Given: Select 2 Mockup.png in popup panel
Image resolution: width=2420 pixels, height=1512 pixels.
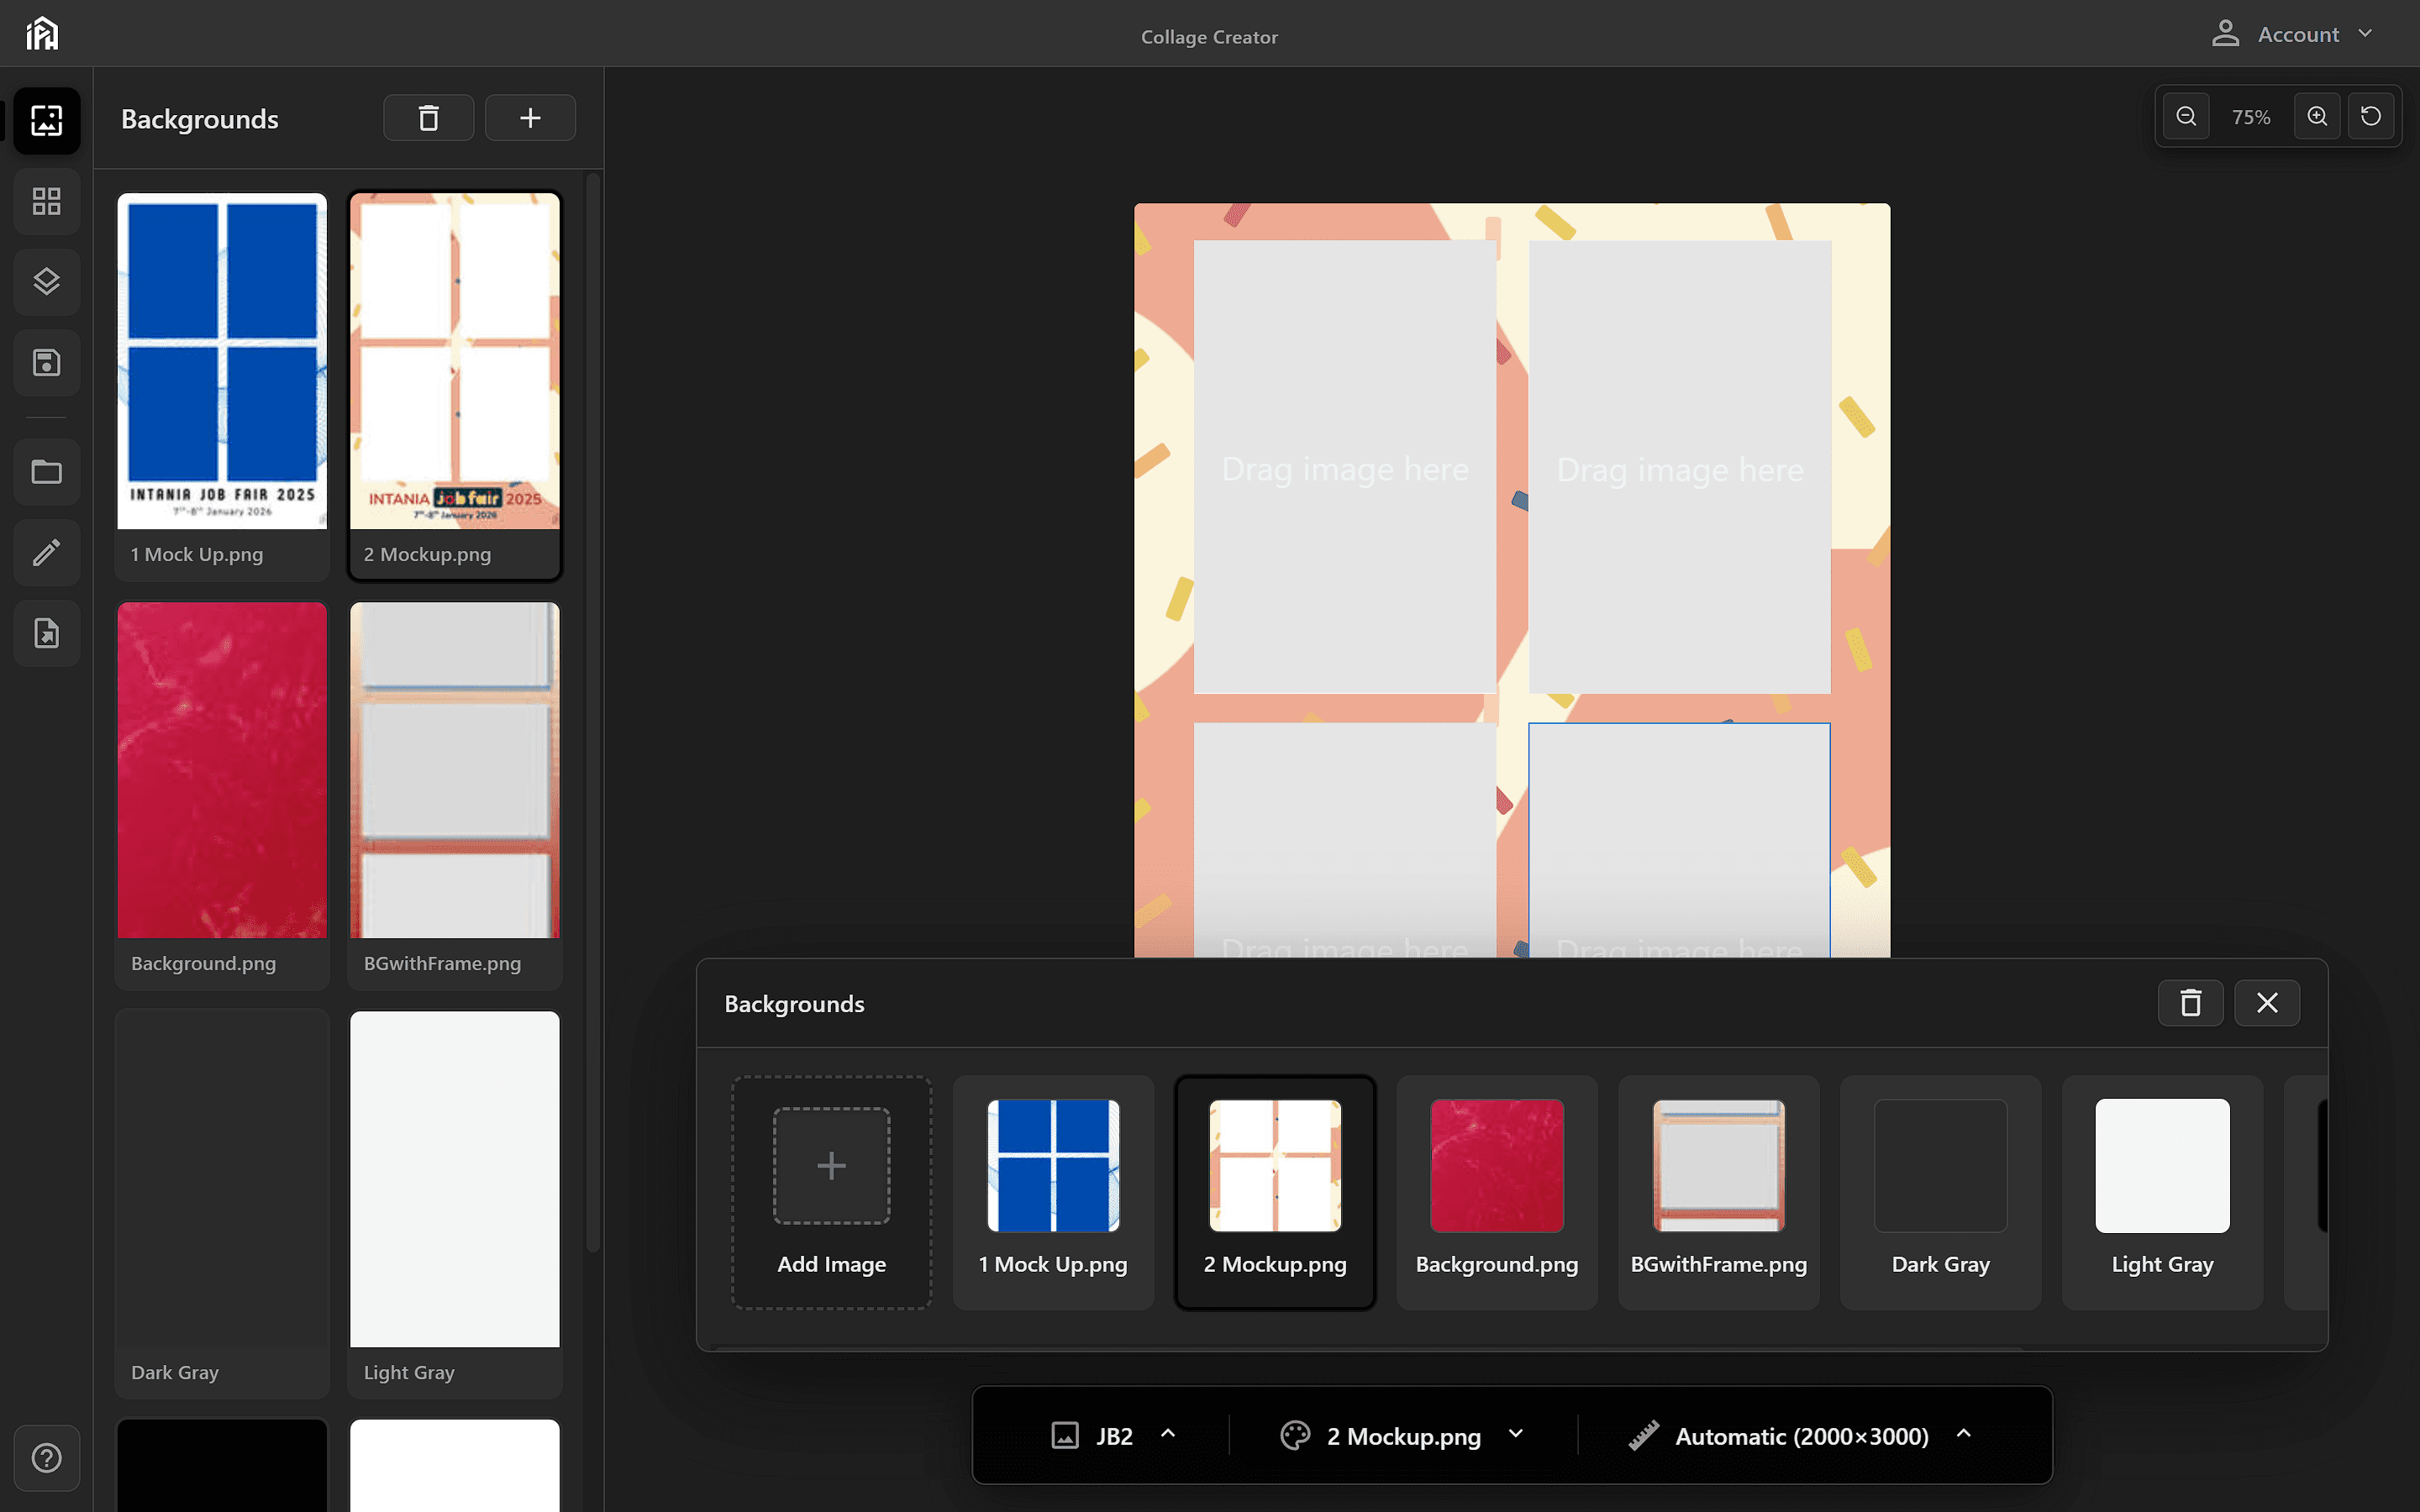Looking at the screenshot, I should 1275,1192.
